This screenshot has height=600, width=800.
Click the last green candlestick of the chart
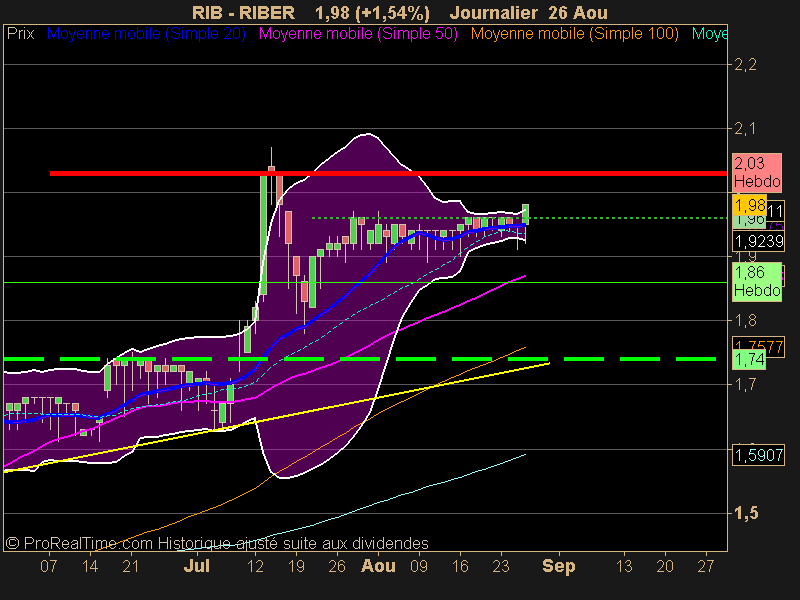(x=526, y=214)
